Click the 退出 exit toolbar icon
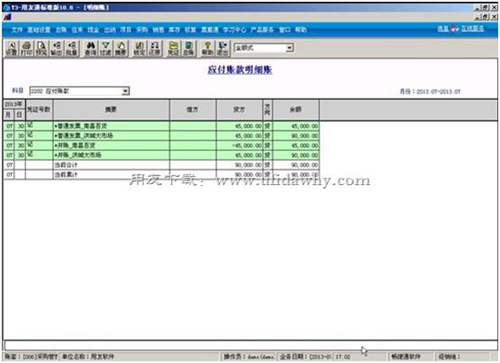500x363 pixels. point(222,48)
